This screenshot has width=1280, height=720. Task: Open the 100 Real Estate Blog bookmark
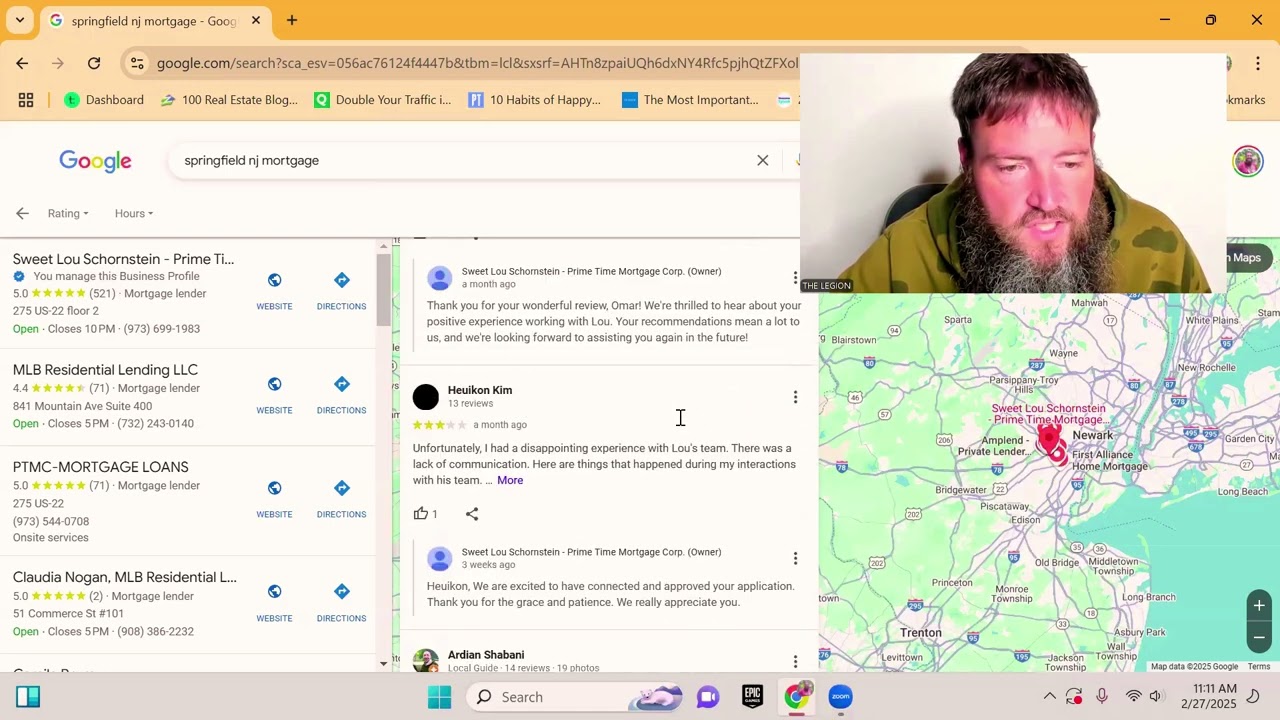tap(229, 100)
